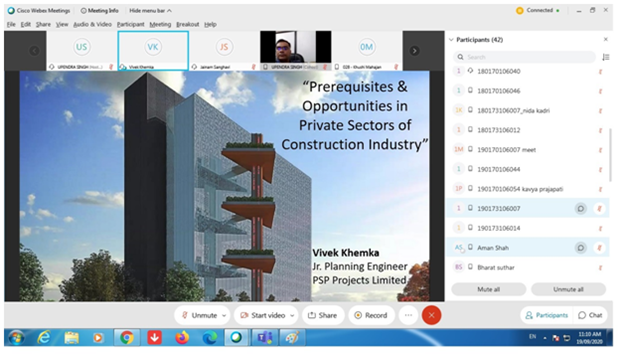Show previous video thumbnails with left arrow
Image resolution: width=628 pixels, height=361 pixels.
click(x=34, y=51)
